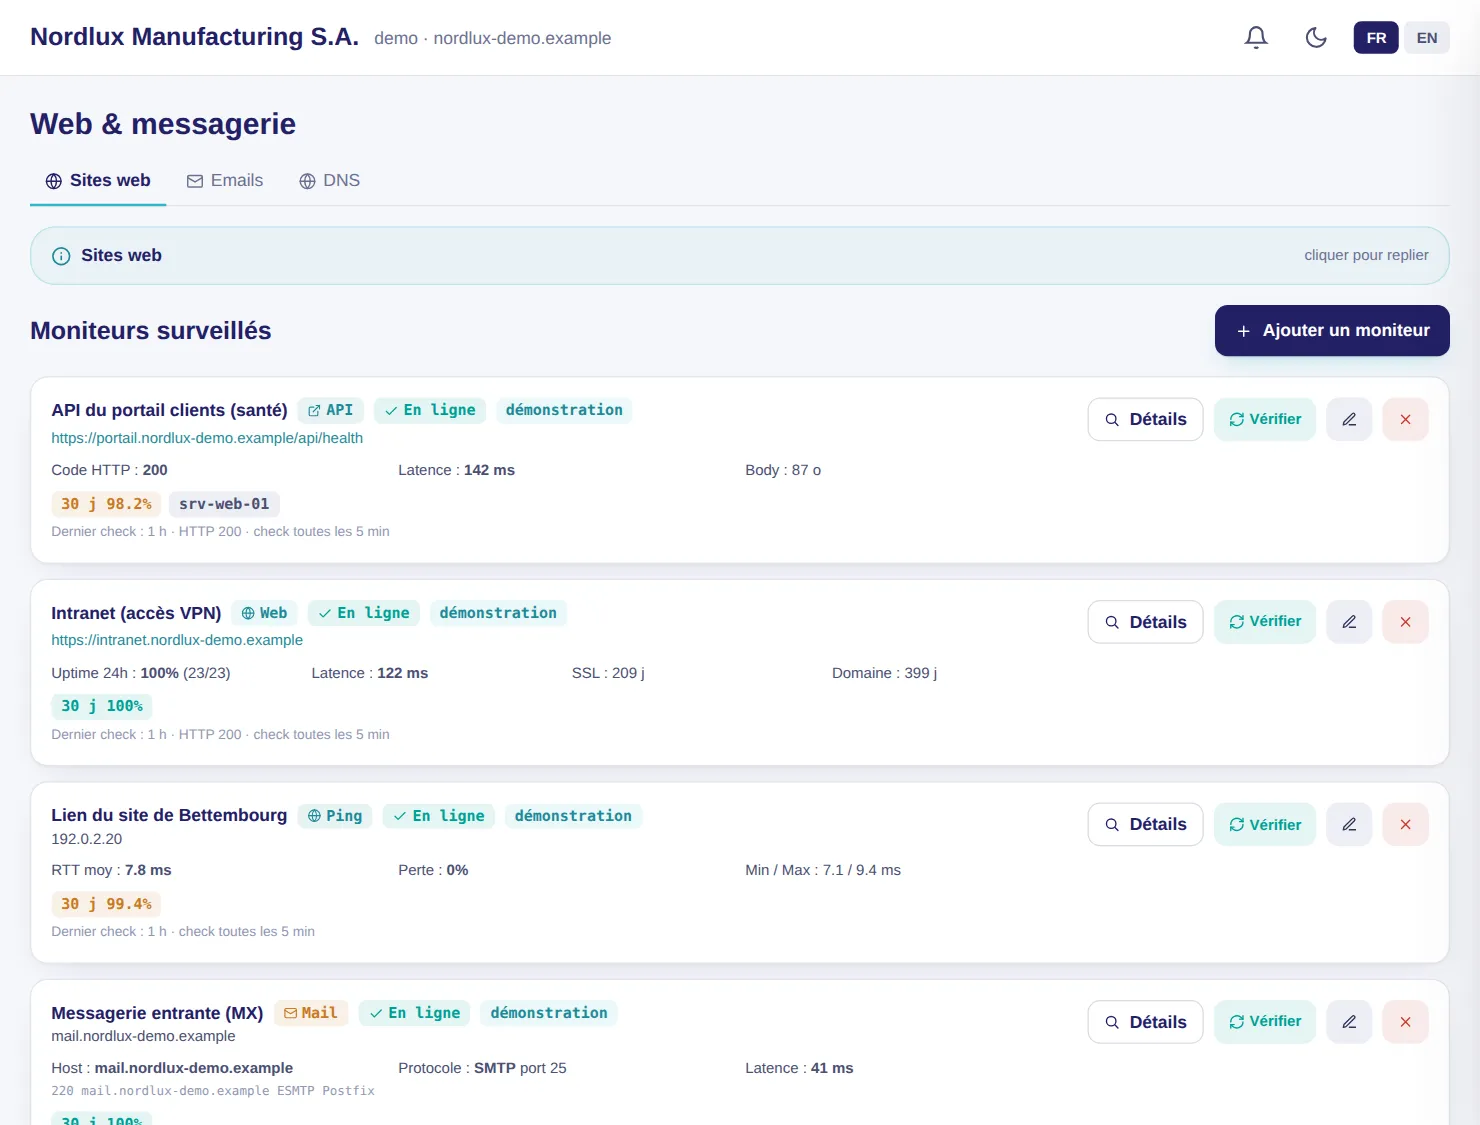Click srv-web-01 tag

224,504
